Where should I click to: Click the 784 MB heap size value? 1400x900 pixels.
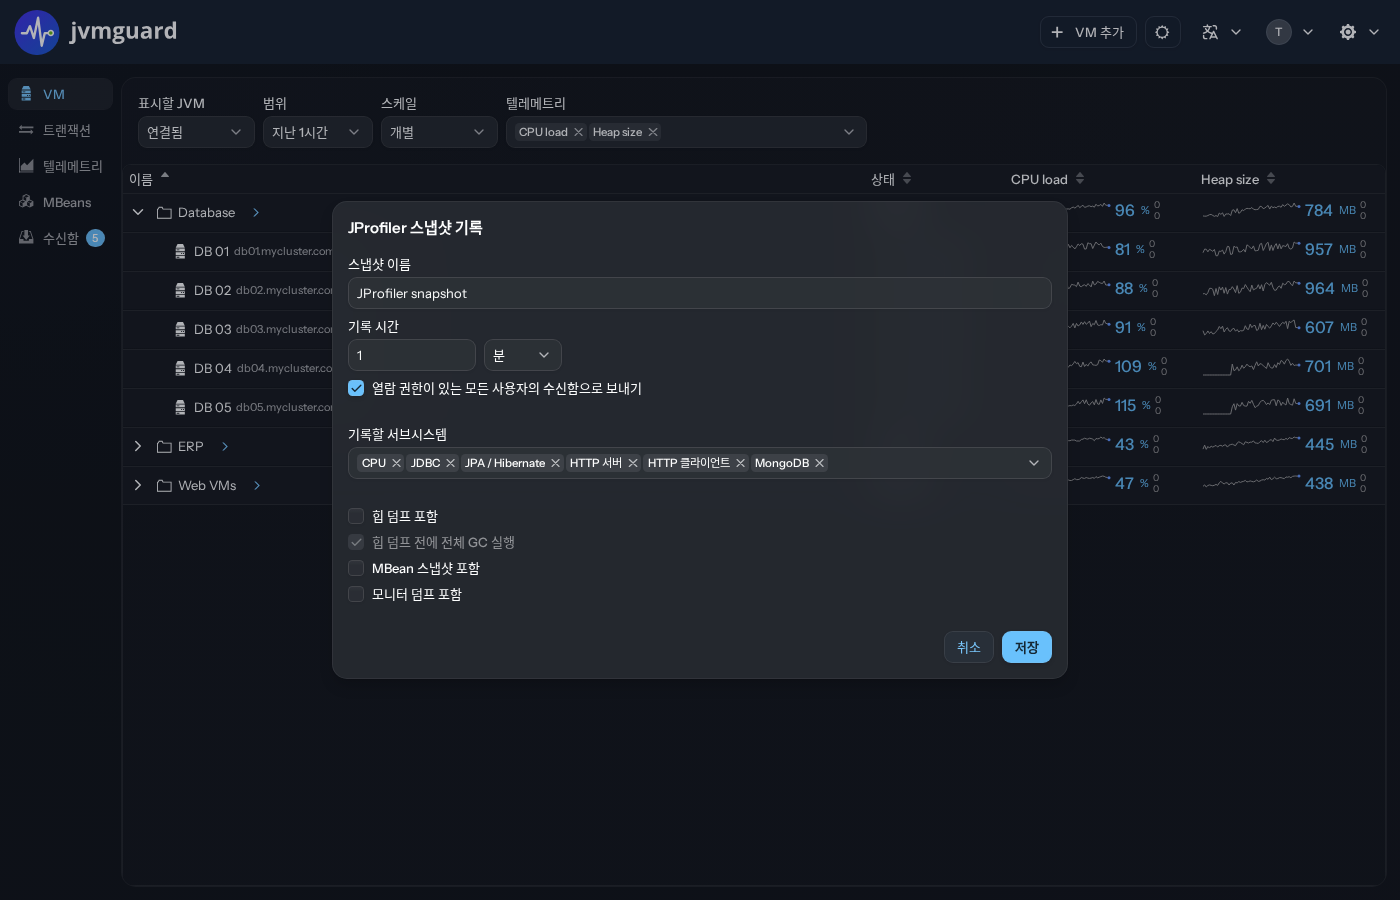(x=1330, y=210)
